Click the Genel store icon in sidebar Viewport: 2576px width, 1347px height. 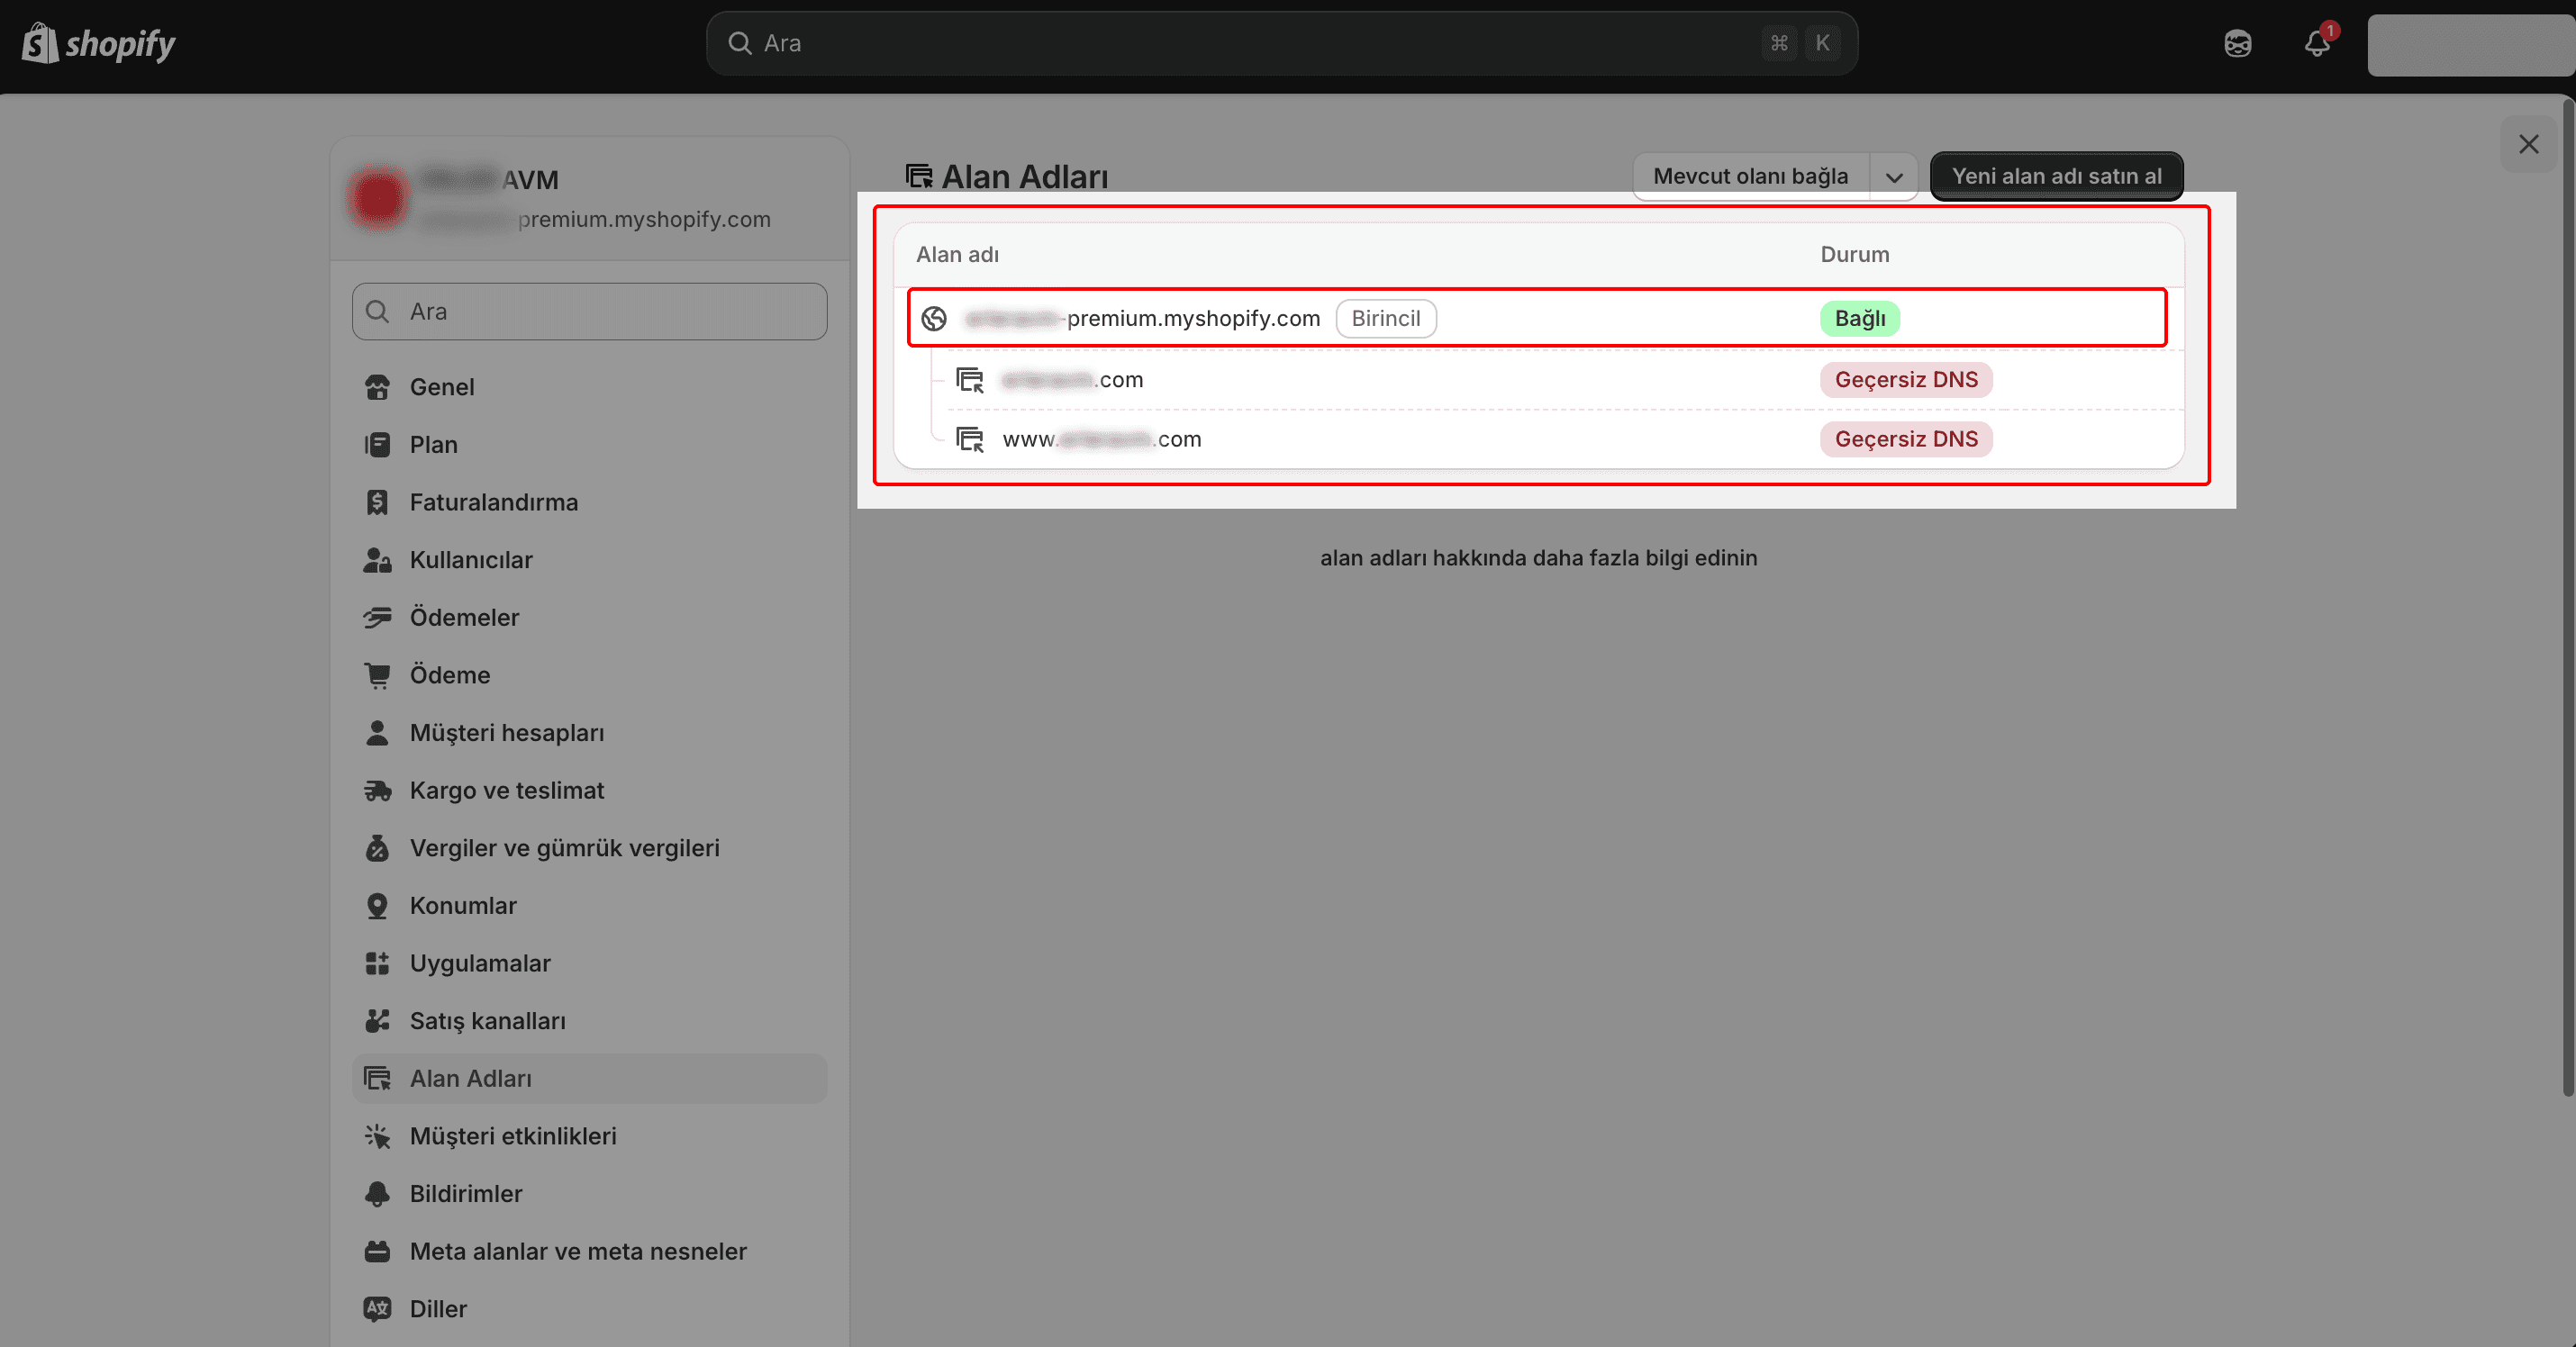377,387
